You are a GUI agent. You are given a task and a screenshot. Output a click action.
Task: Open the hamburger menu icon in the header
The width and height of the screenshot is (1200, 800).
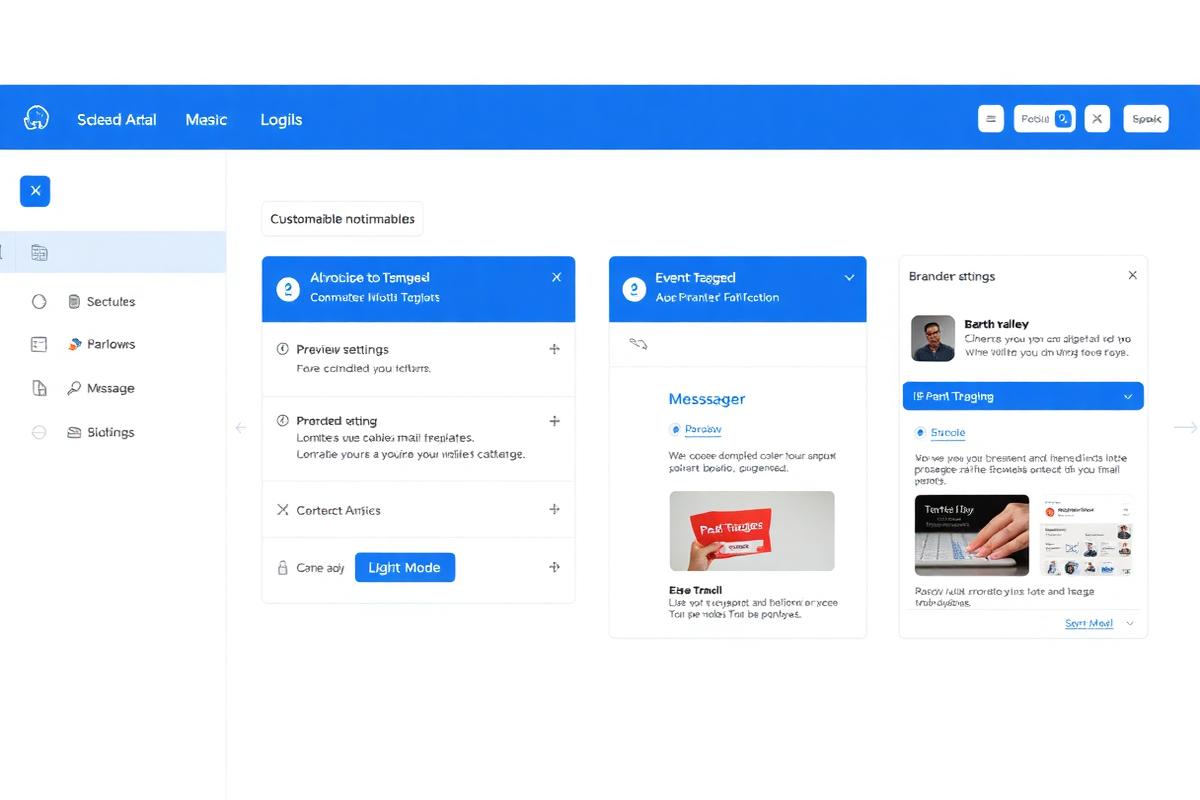click(x=990, y=119)
